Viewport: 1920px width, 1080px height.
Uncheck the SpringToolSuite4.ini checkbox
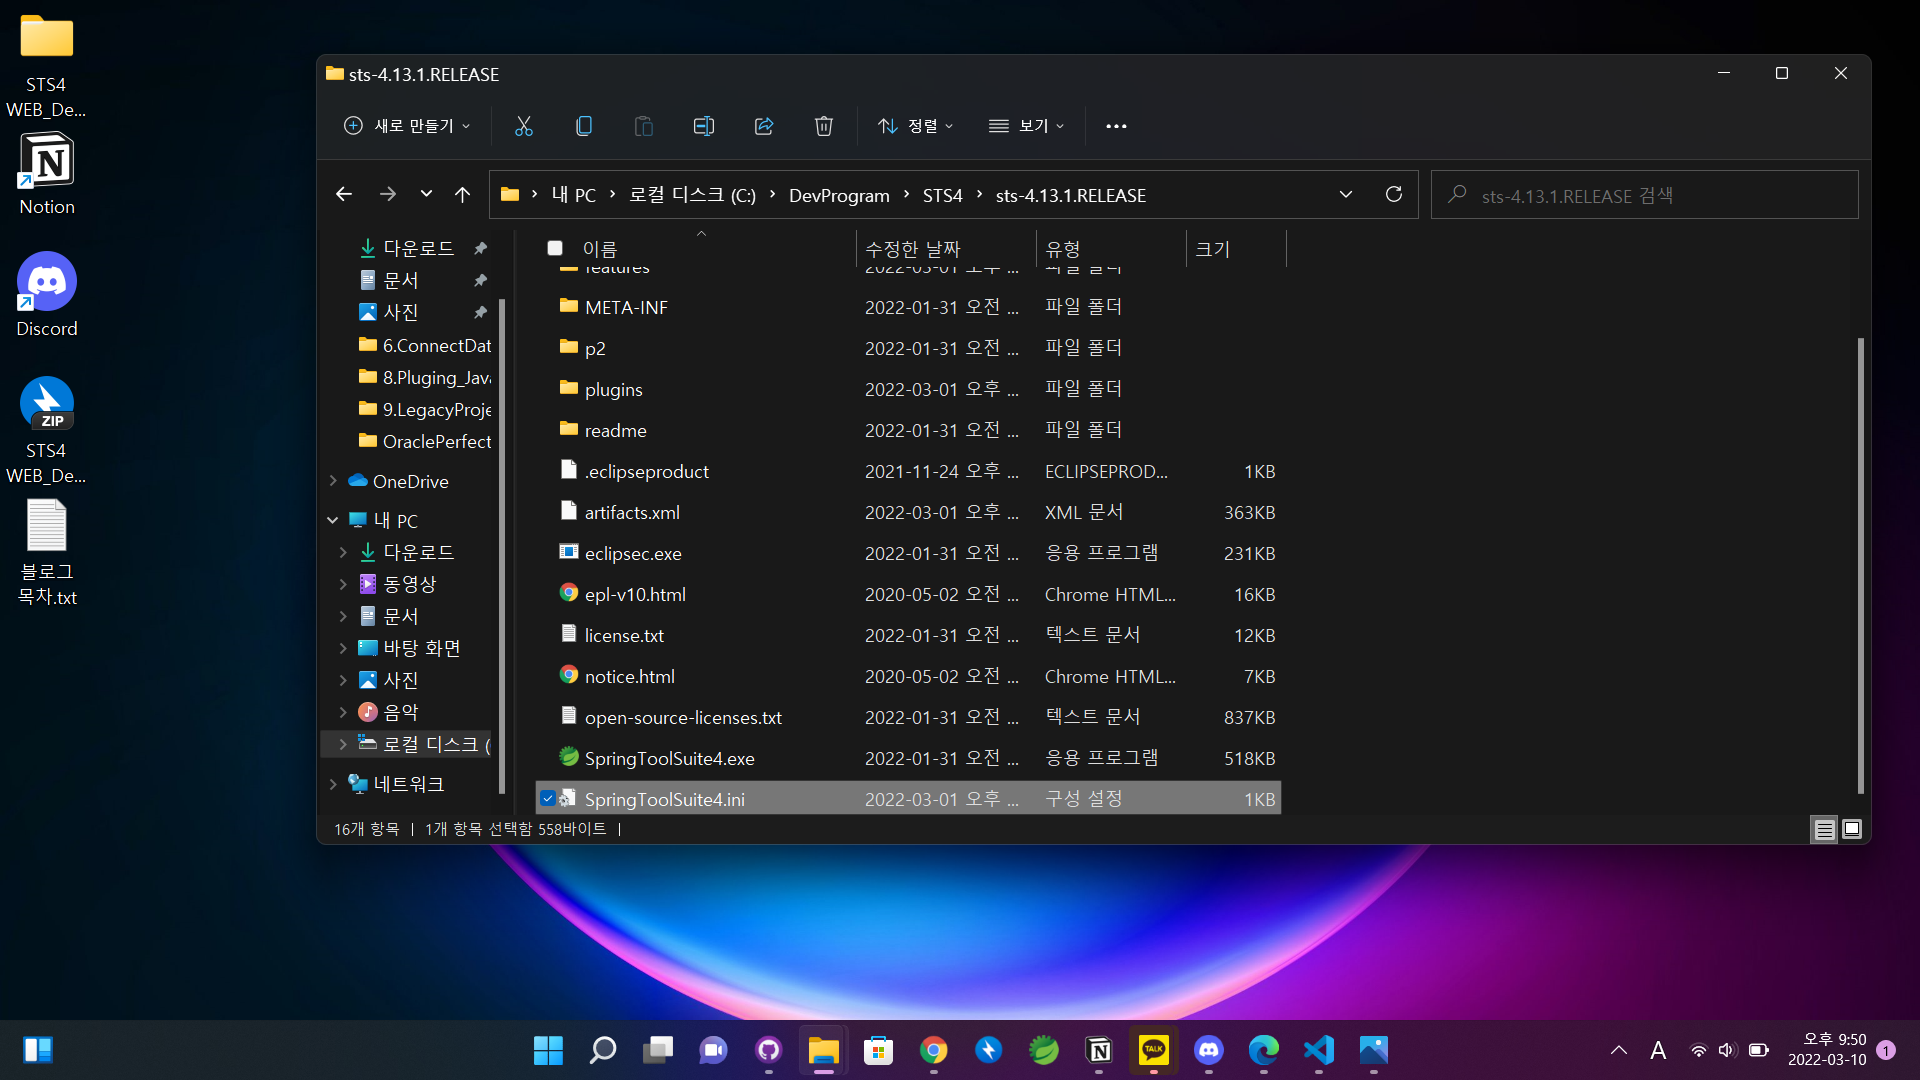click(548, 799)
